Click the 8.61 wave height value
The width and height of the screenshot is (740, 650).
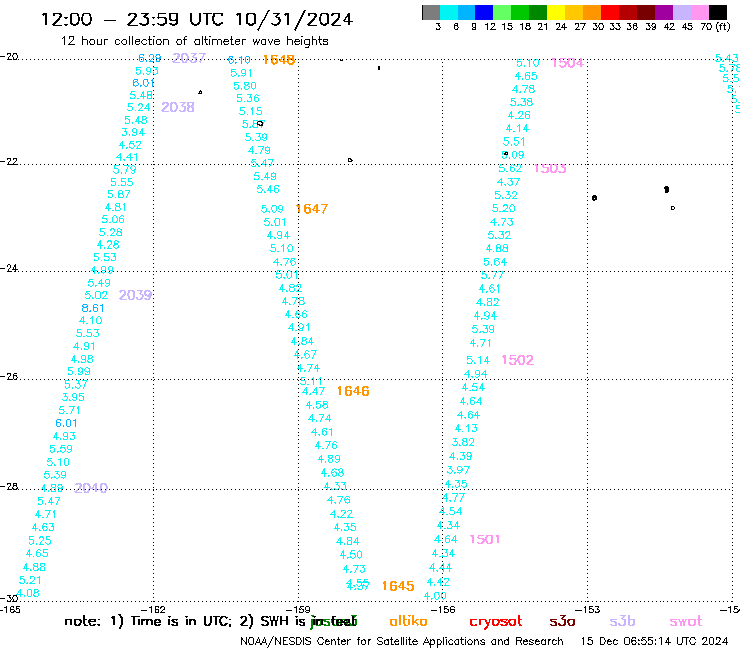point(92,308)
